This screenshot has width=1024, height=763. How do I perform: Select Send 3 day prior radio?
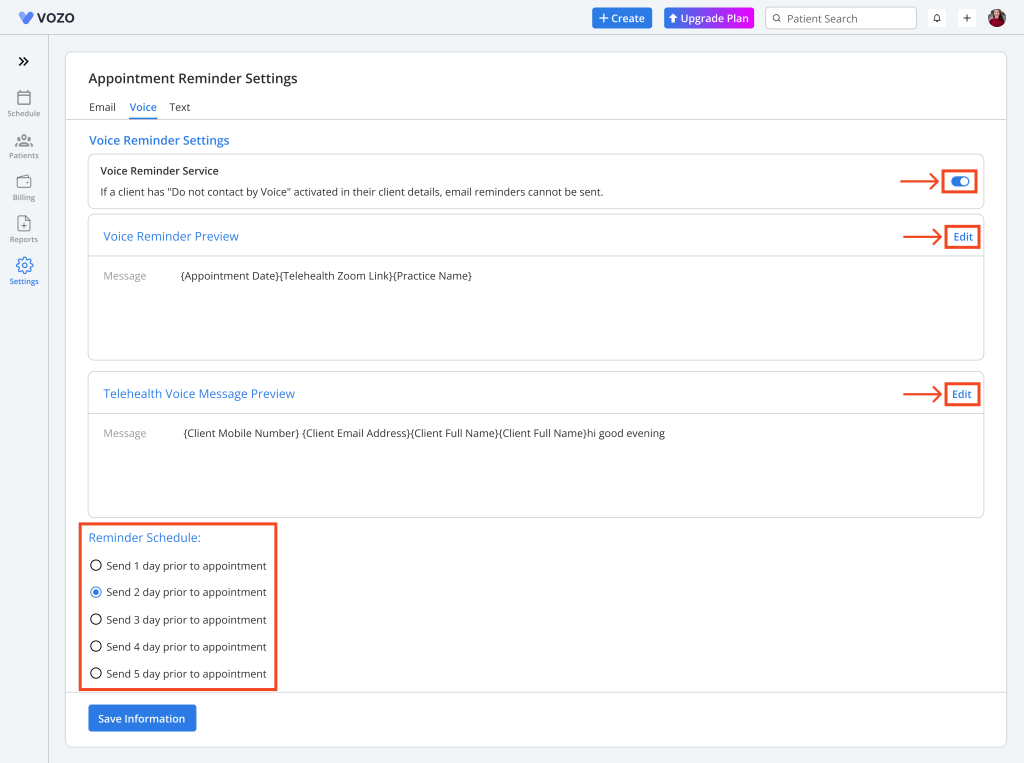tap(96, 619)
